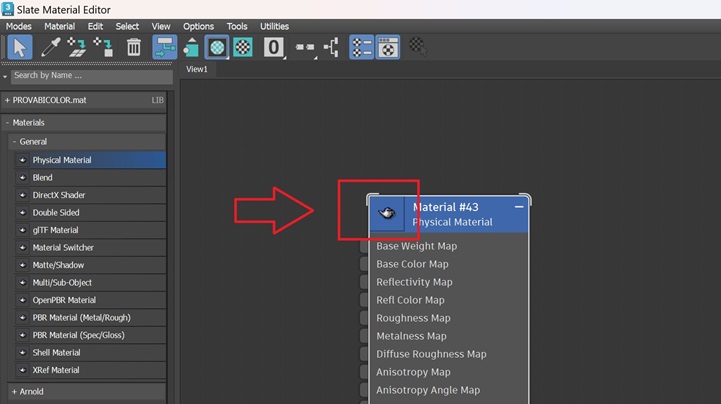Image resolution: width=721 pixels, height=404 pixels.
Task: Click Base Weight Map input socket
Action: (x=364, y=246)
